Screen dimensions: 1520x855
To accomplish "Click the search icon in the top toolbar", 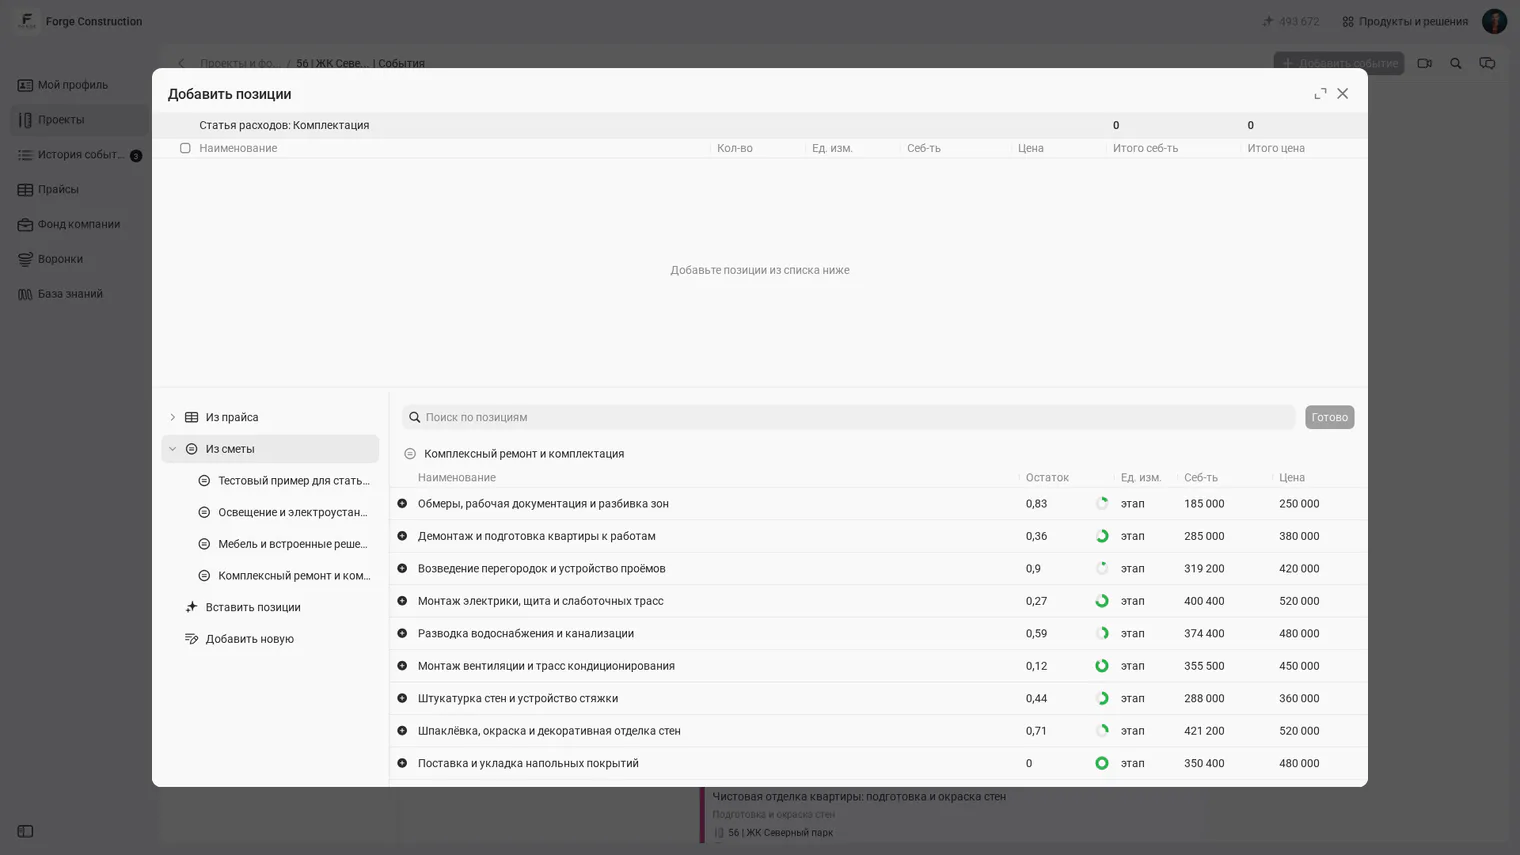I will point(1456,63).
